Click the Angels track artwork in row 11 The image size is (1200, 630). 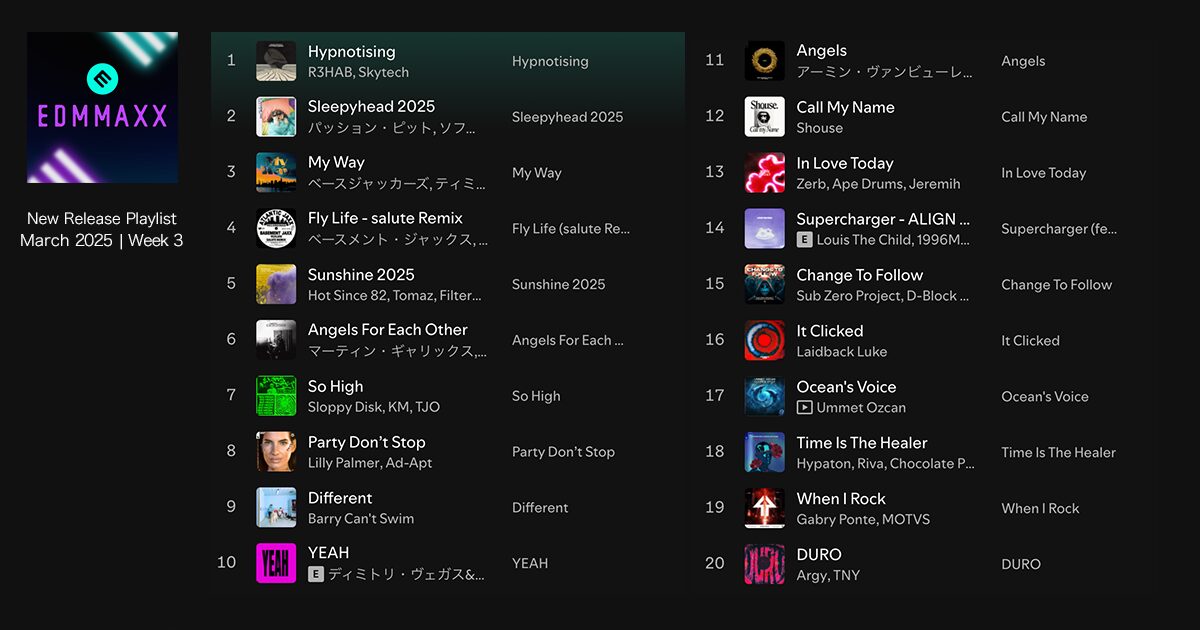click(765, 61)
